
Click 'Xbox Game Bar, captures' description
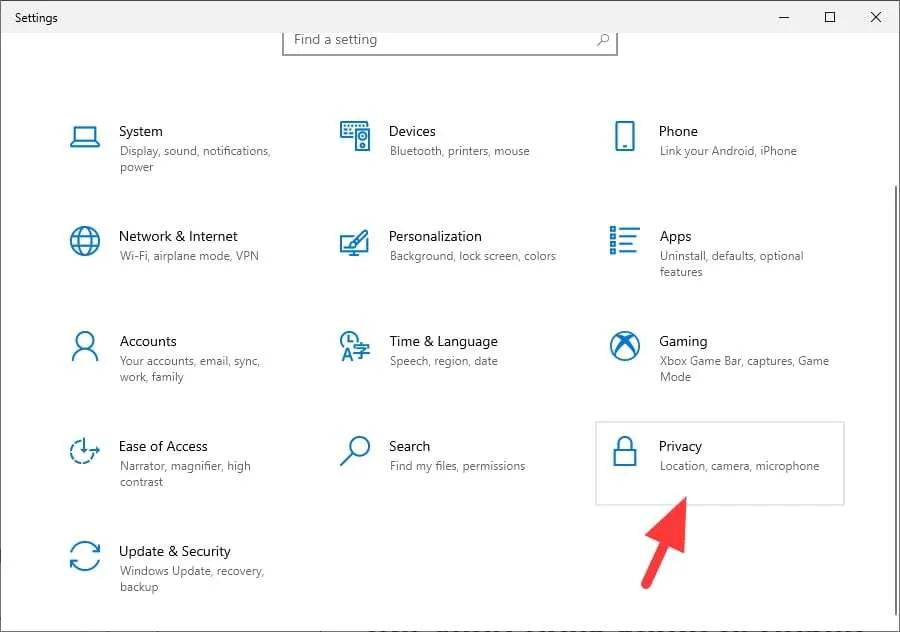(x=744, y=369)
